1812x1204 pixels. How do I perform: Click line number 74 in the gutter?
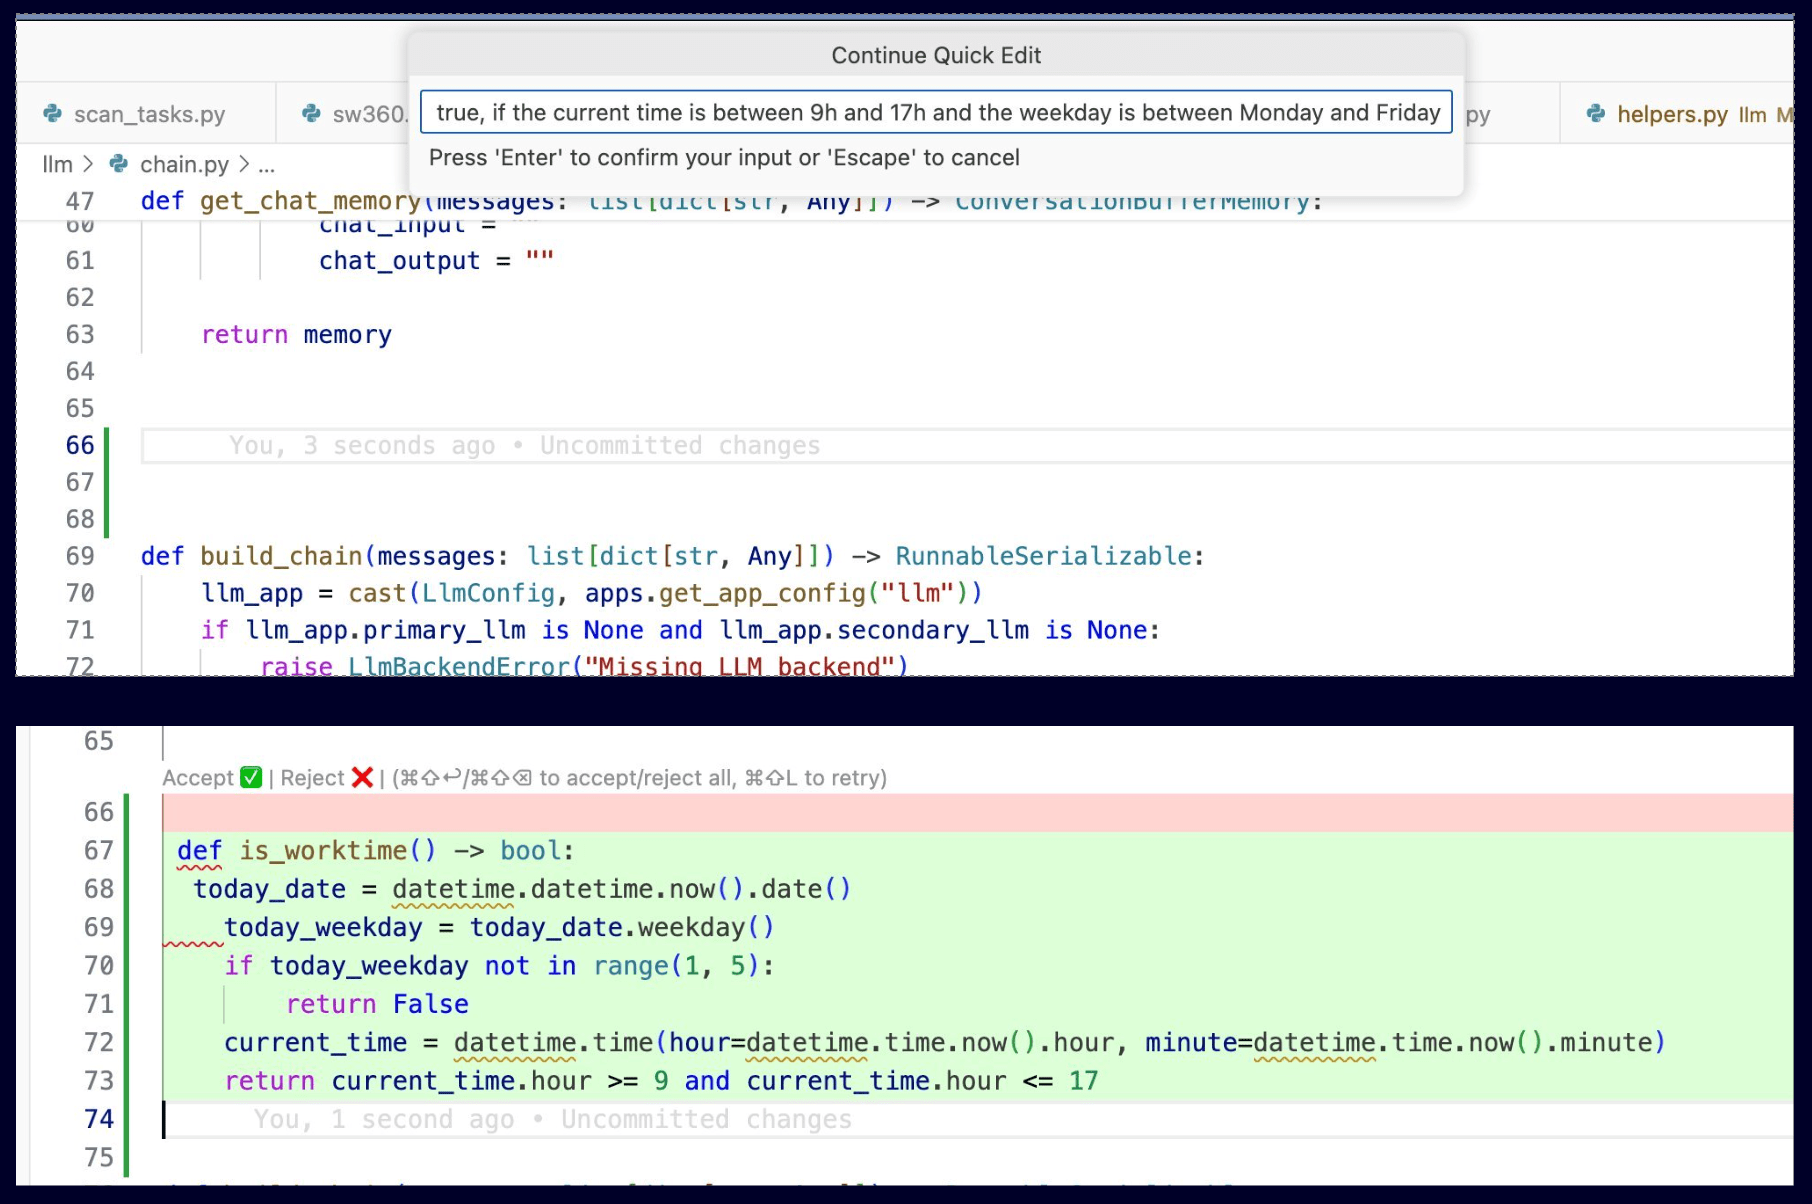click(x=97, y=1119)
